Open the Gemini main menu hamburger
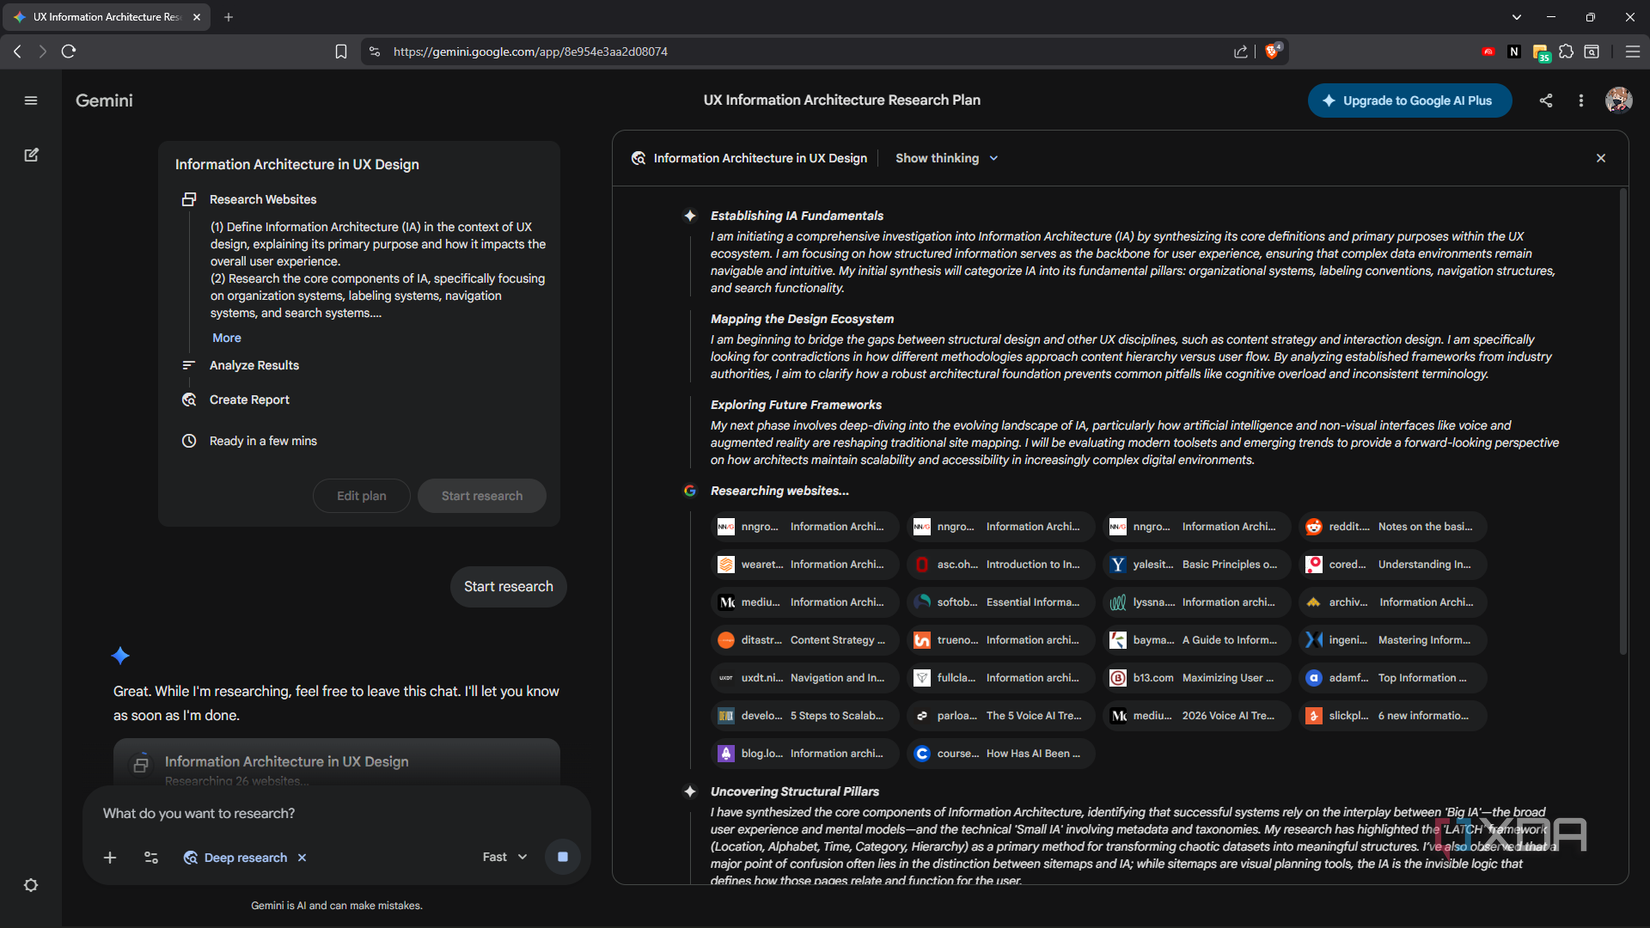The width and height of the screenshot is (1650, 928). 31,100
